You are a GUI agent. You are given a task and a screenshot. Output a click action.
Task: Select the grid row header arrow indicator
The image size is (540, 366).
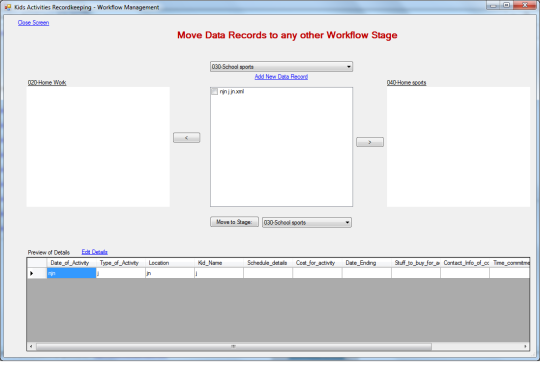pos(37,273)
